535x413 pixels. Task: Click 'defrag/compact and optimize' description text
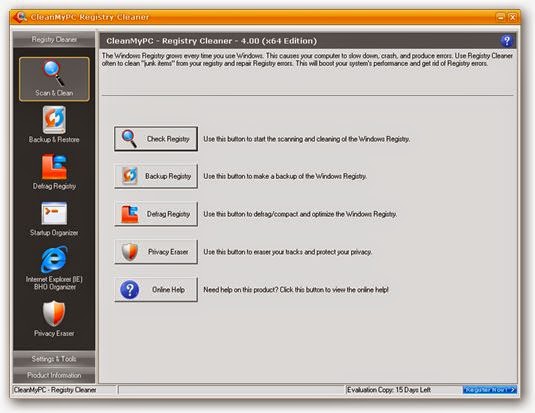(300, 214)
